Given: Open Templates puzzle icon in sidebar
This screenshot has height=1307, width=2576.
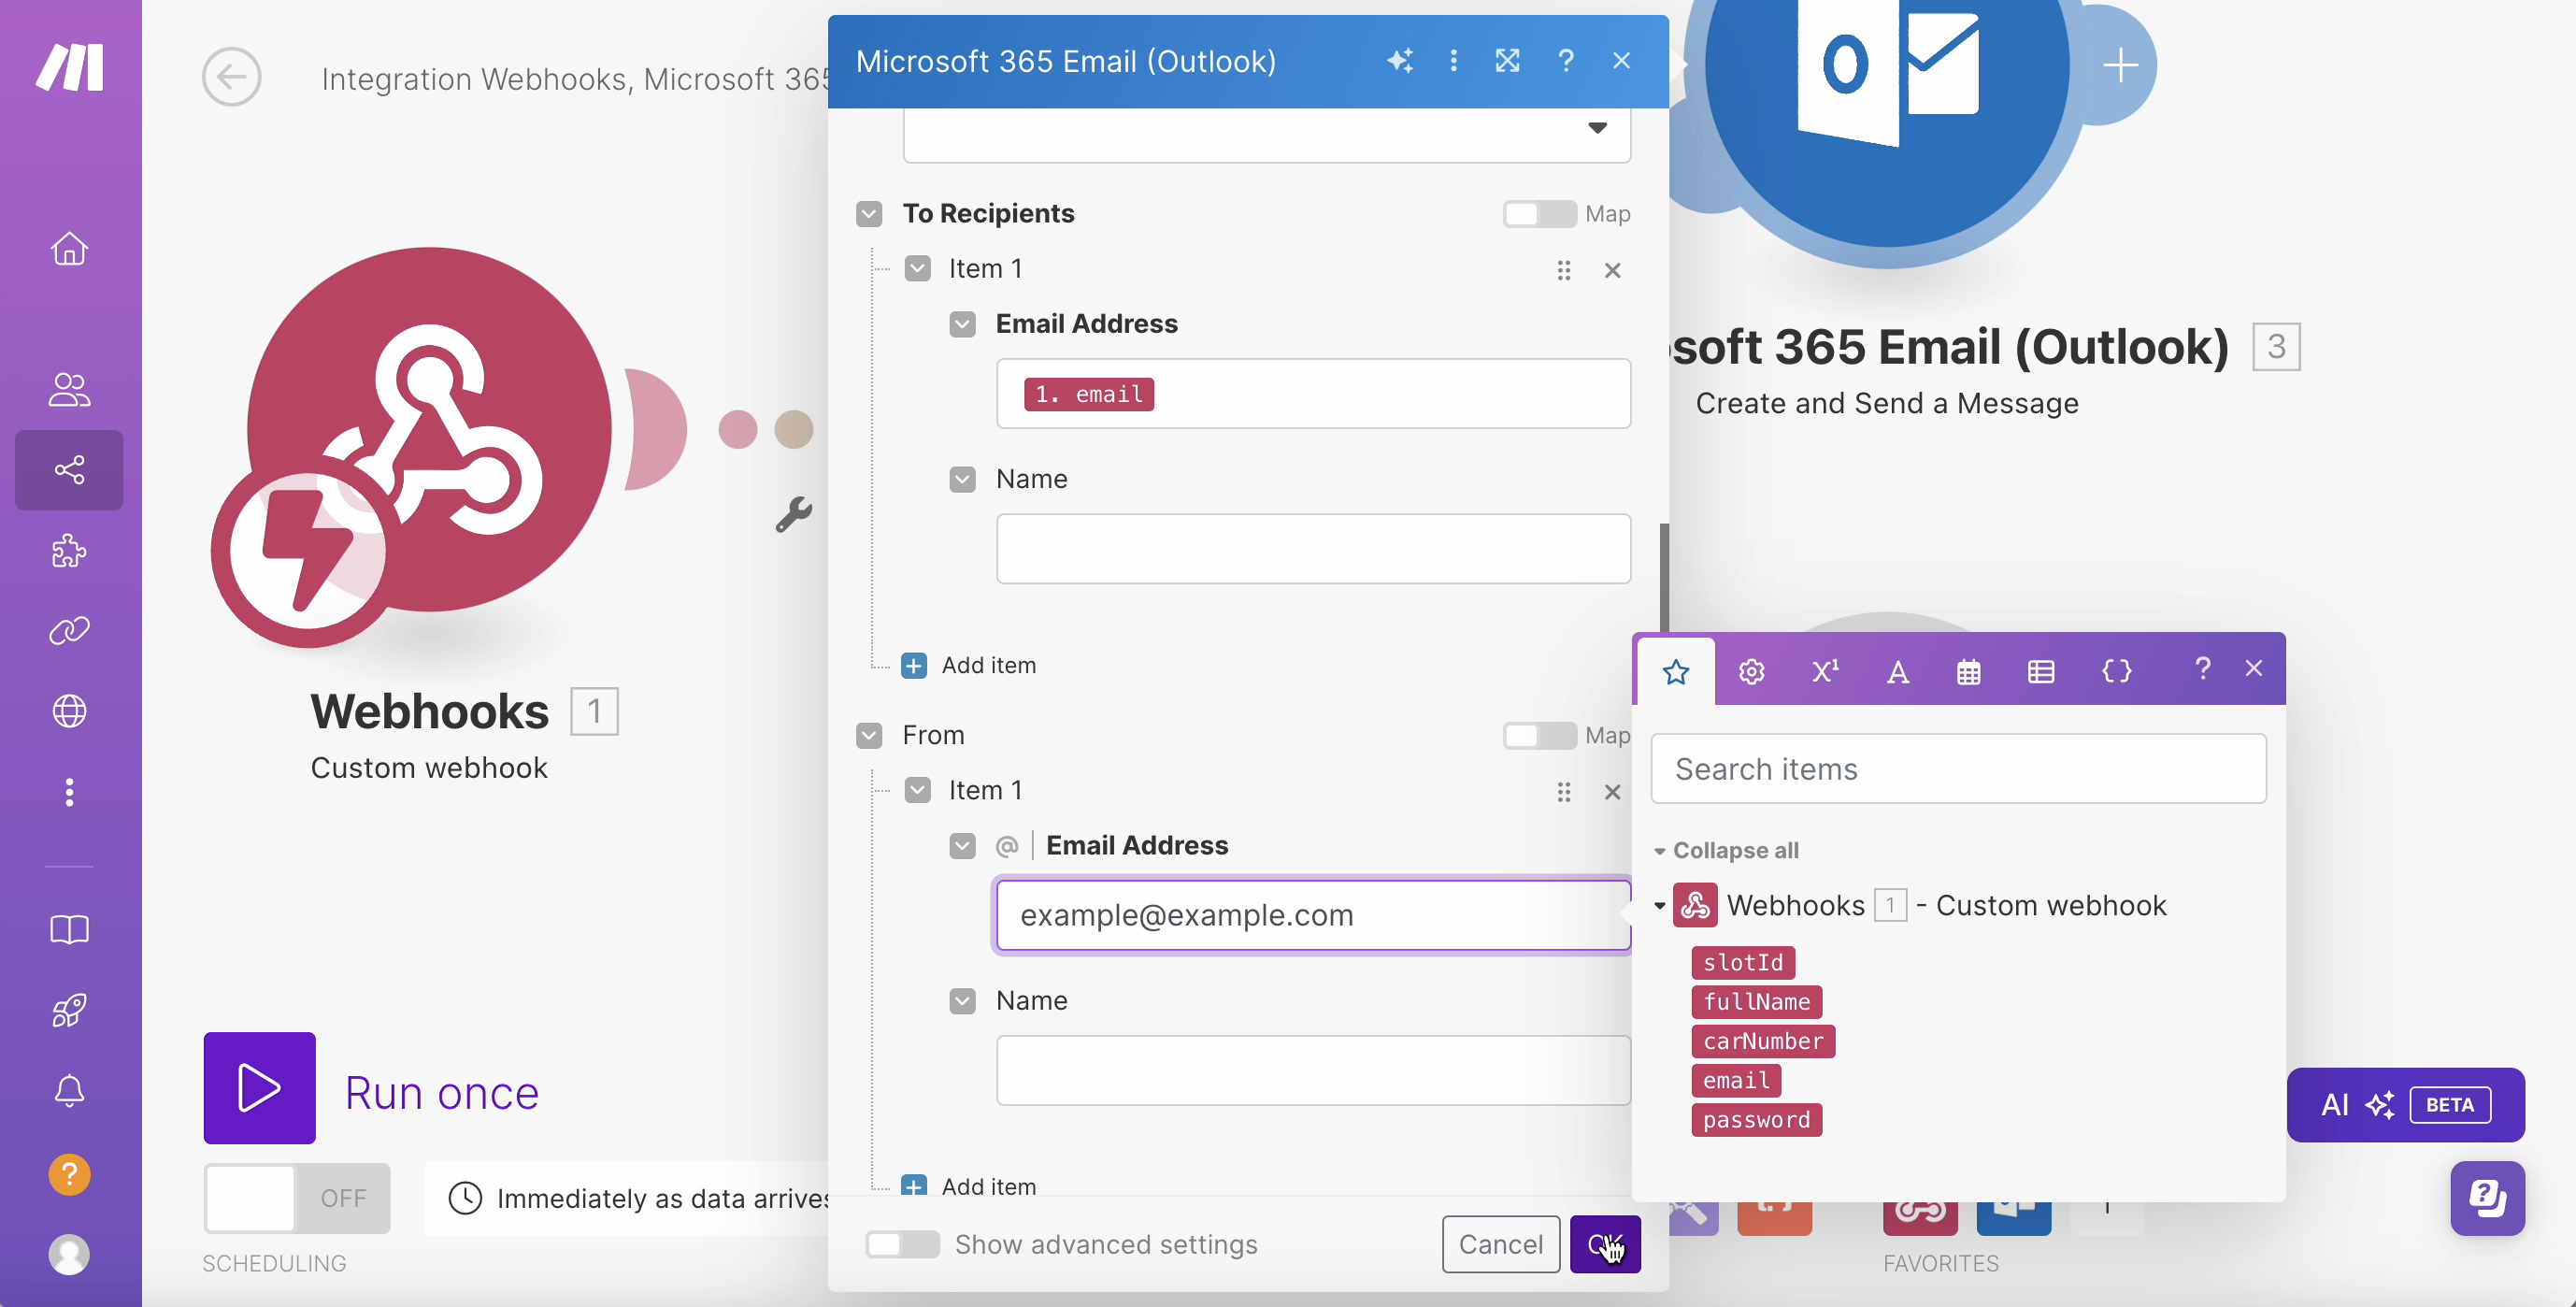Looking at the screenshot, I should tap(69, 550).
